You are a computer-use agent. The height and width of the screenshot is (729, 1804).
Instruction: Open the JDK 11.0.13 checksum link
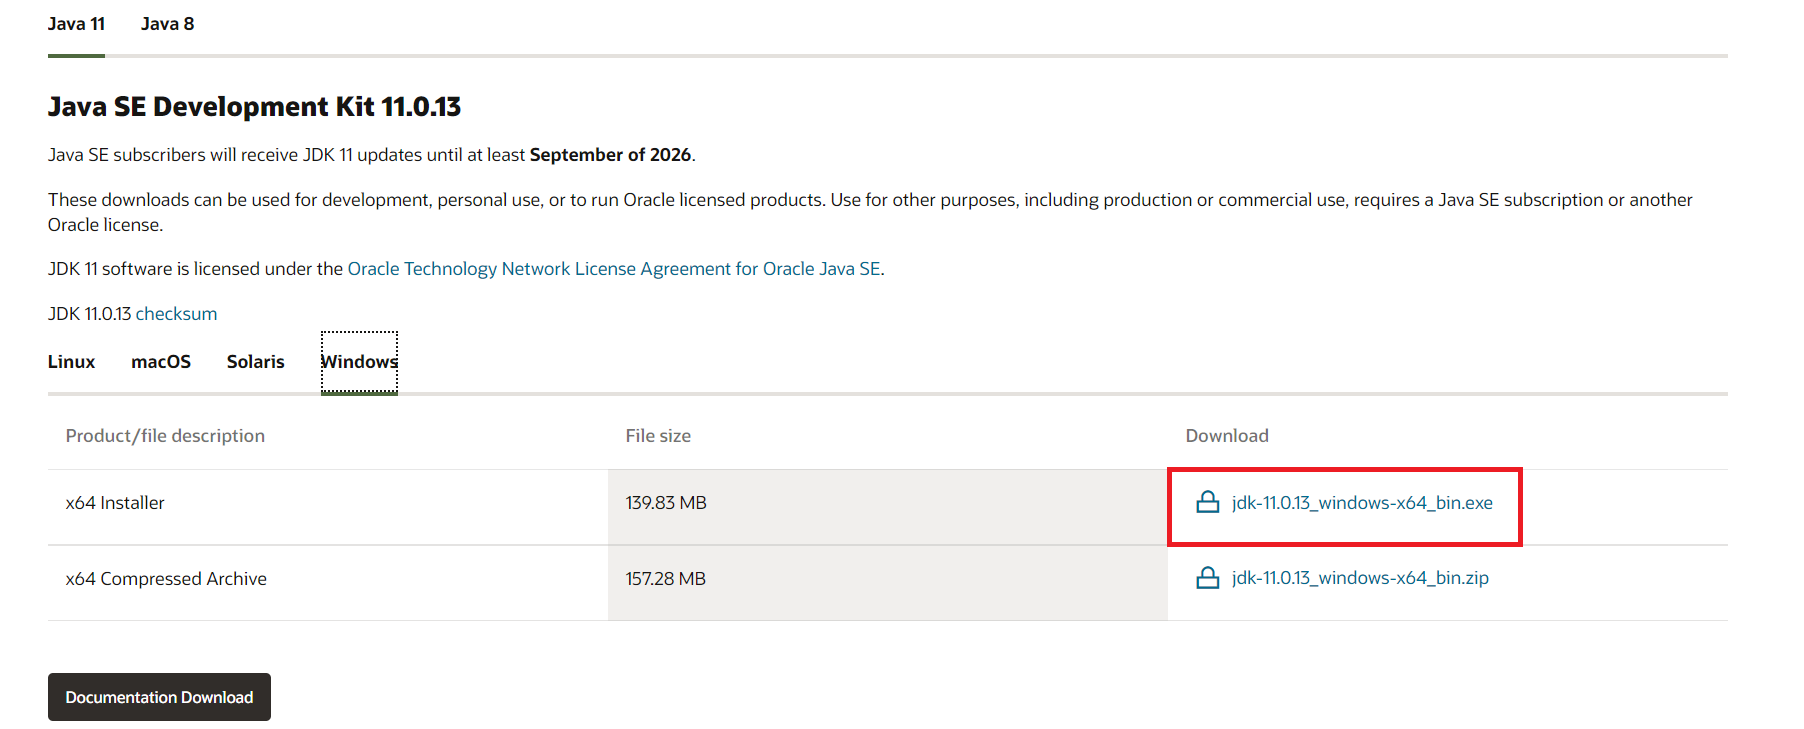176,314
